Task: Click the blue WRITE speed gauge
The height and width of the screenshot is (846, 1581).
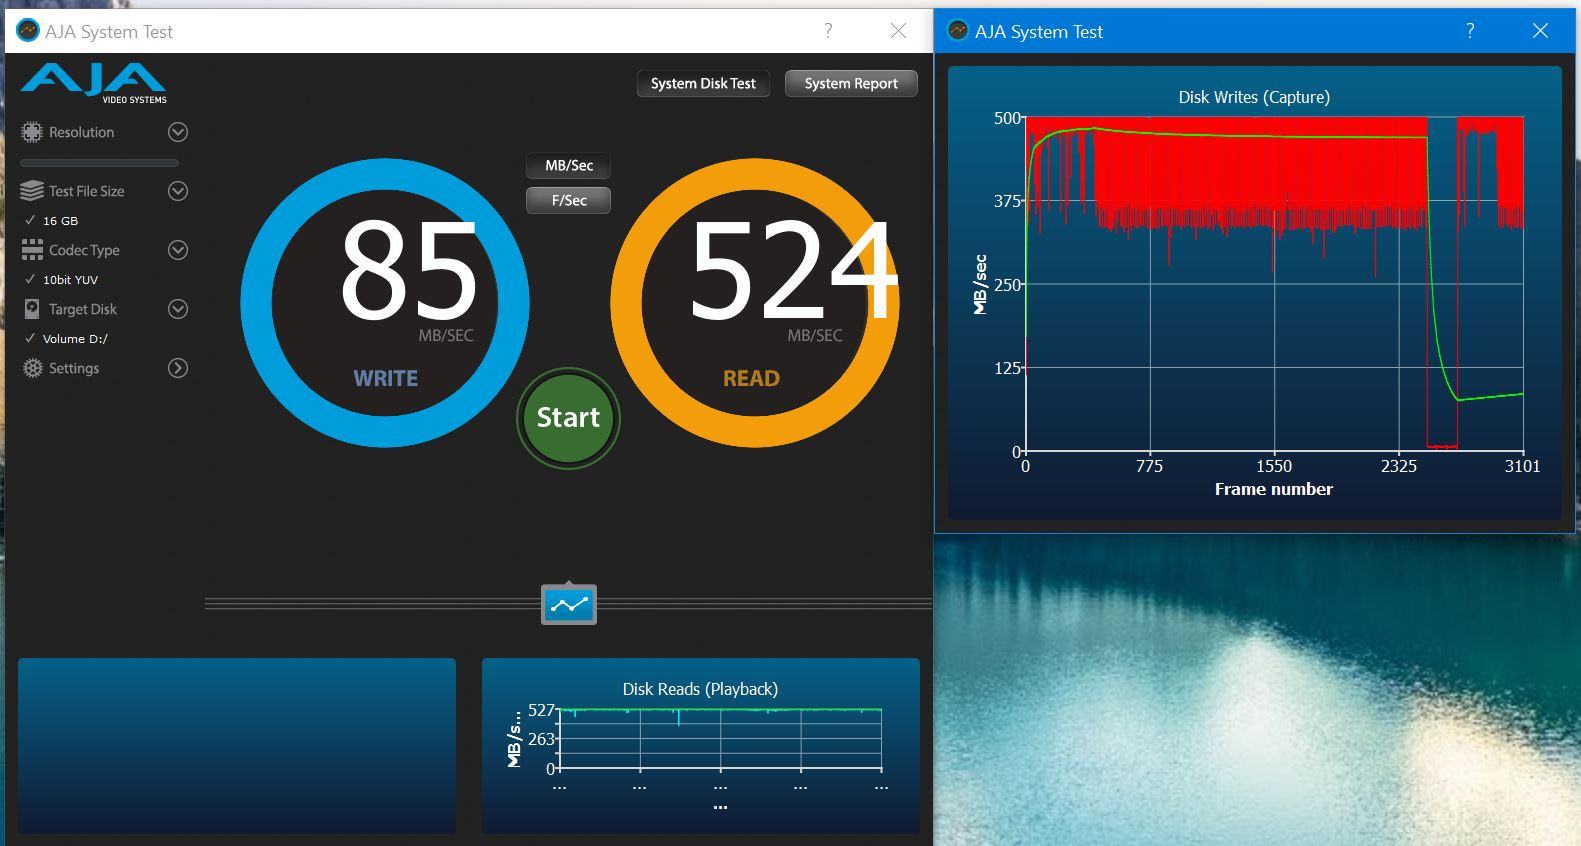Action: pyautogui.click(x=385, y=302)
